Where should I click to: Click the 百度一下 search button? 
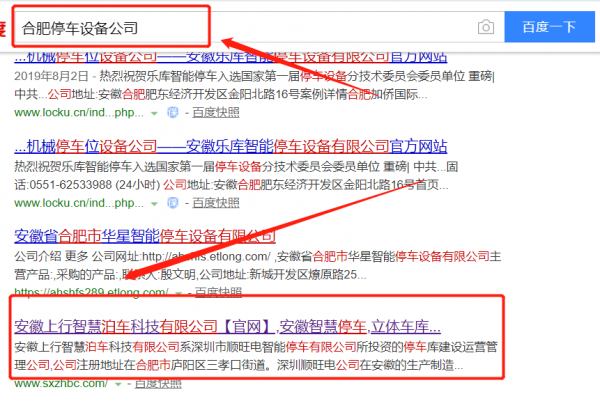549,26
